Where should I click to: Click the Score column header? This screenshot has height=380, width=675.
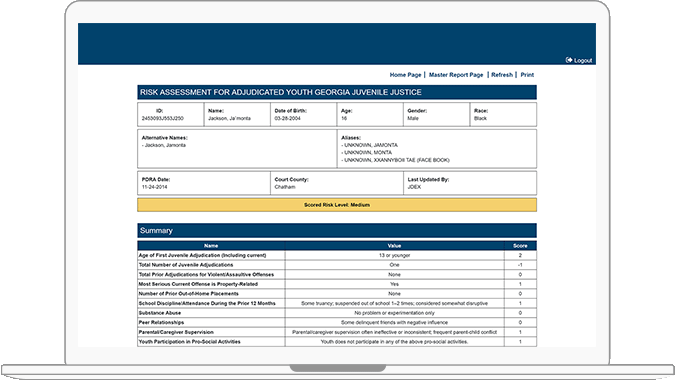tap(520, 246)
